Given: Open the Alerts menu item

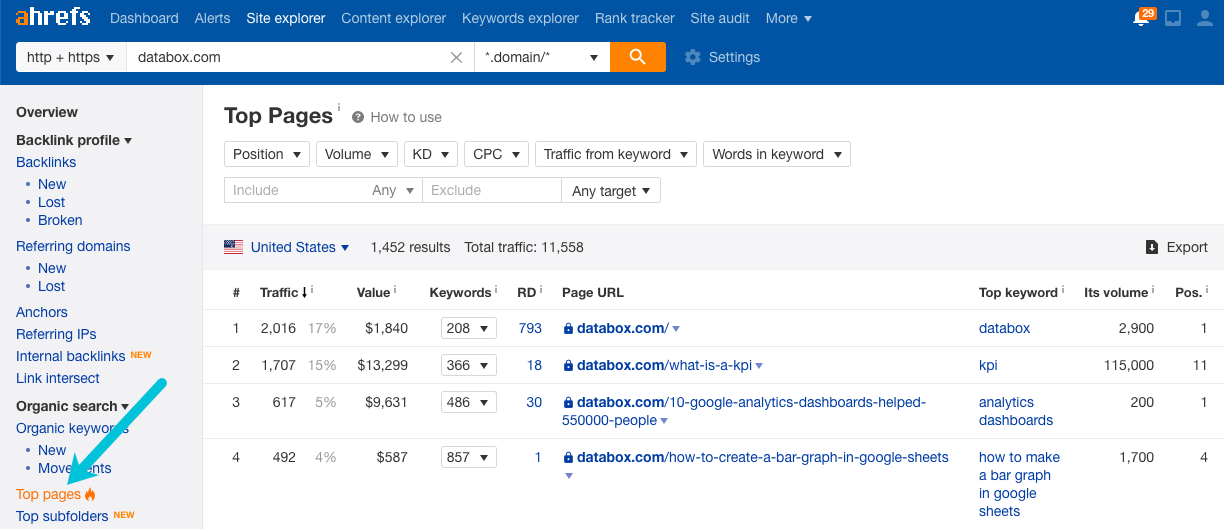Looking at the screenshot, I should (x=212, y=18).
